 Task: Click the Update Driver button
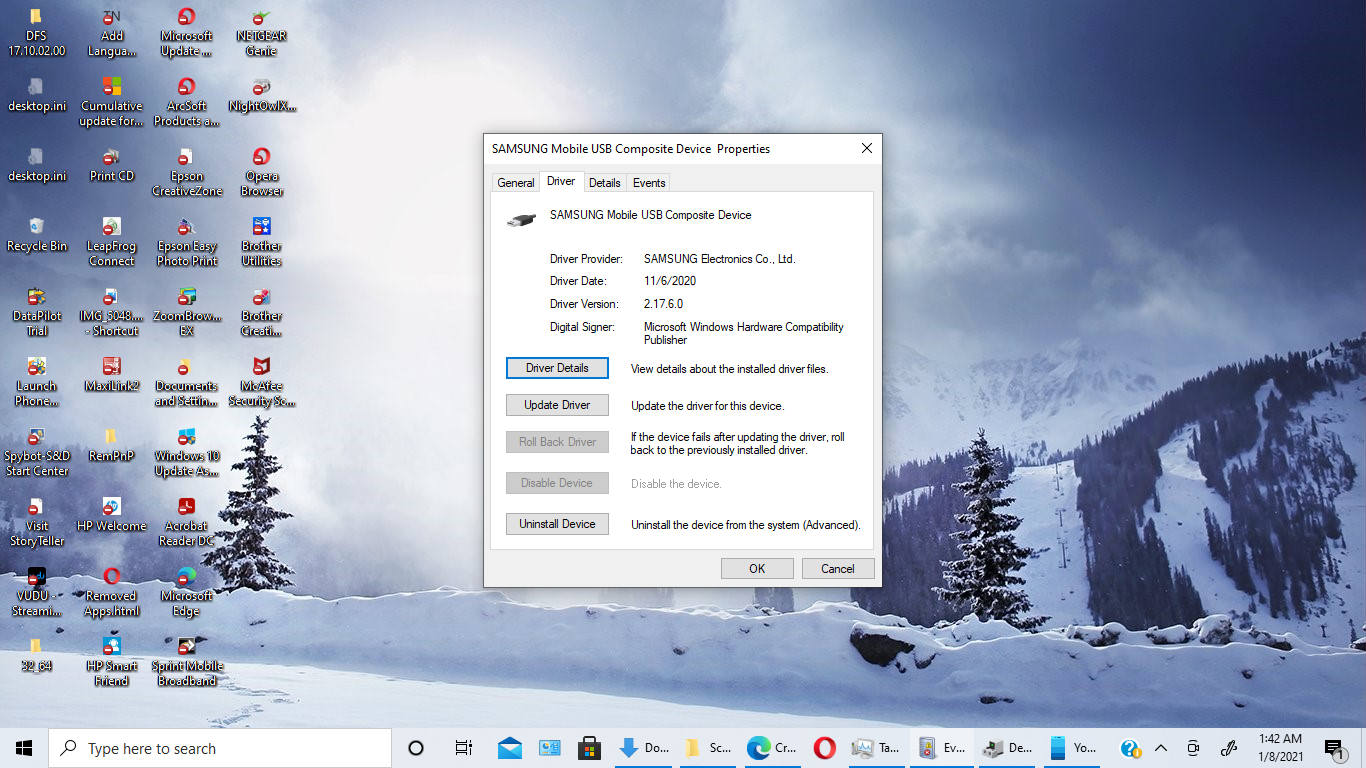(x=557, y=405)
